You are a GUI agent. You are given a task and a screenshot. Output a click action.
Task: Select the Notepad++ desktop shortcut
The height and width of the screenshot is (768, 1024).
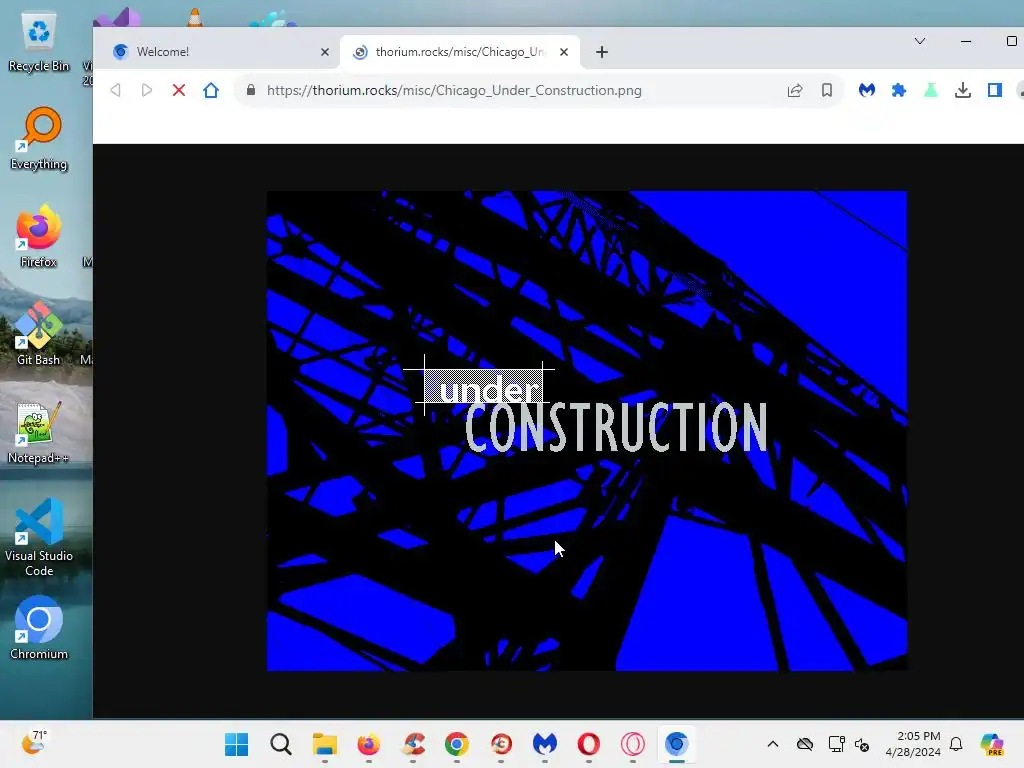[x=39, y=432]
